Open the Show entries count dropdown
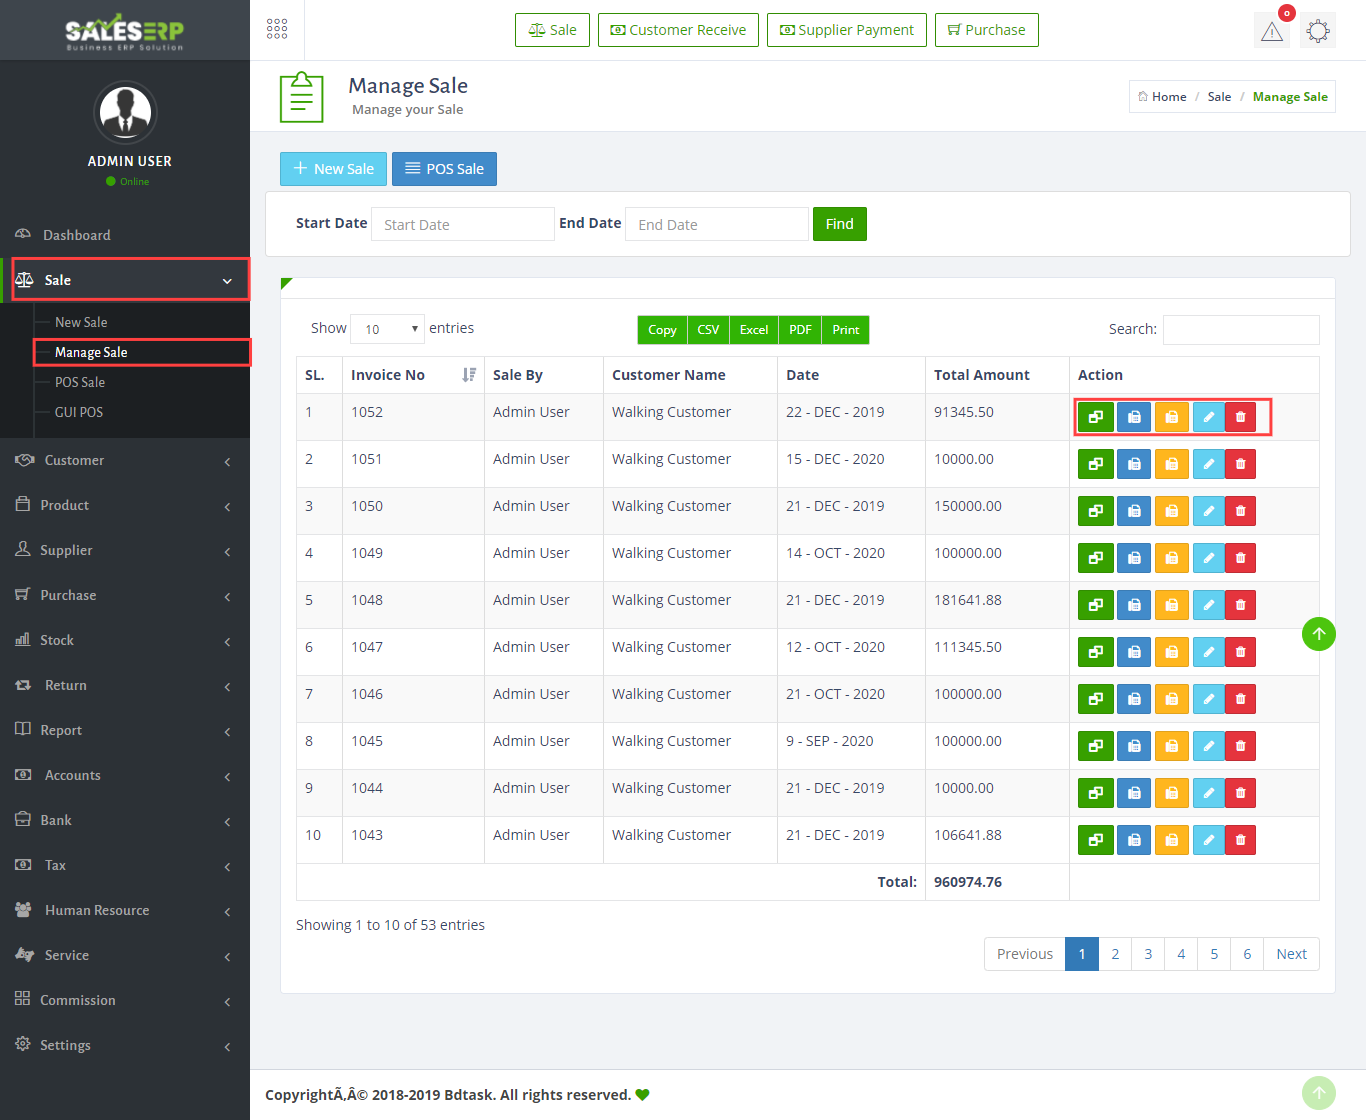This screenshot has width=1366, height=1120. [x=388, y=329]
